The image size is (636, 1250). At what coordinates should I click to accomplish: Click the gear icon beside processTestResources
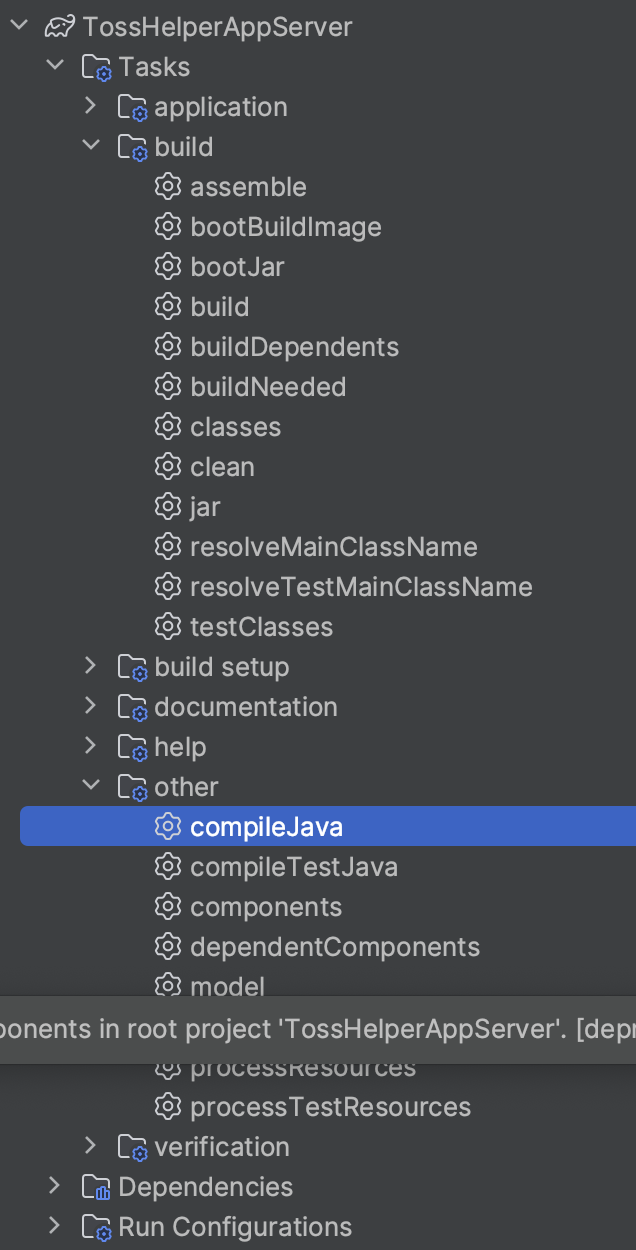tap(167, 1107)
